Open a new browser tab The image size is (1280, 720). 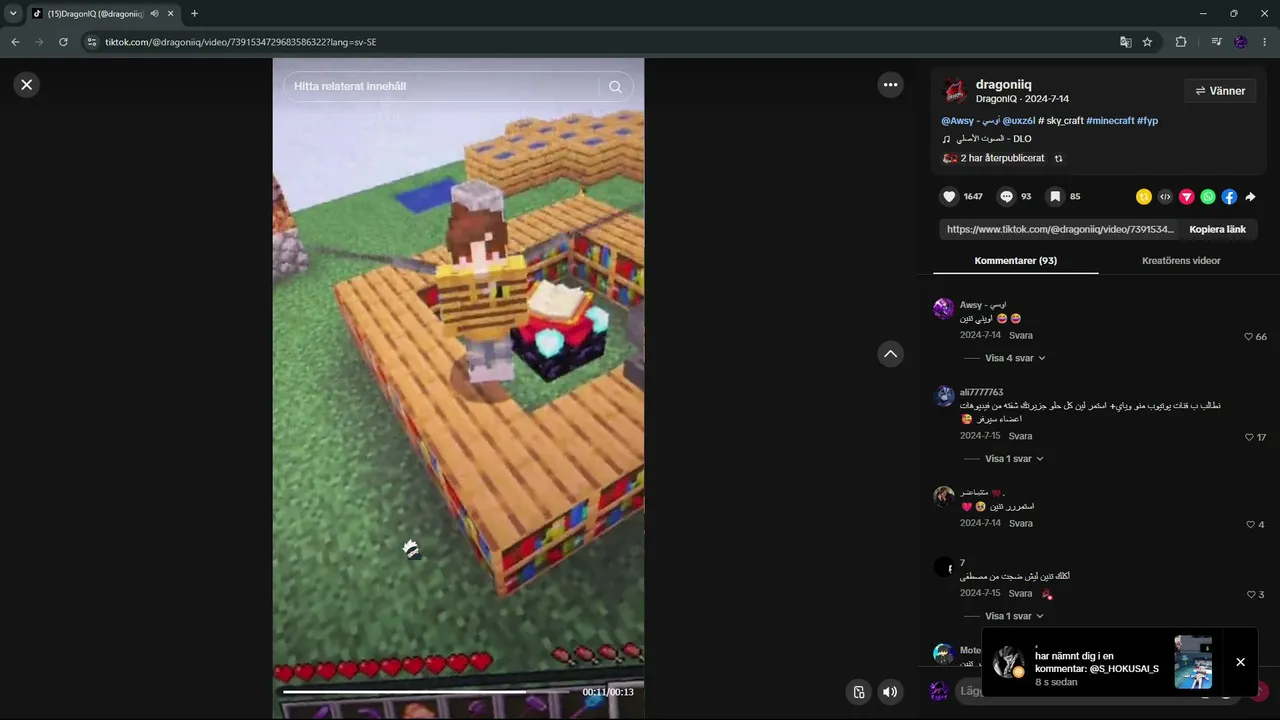pos(194,14)
